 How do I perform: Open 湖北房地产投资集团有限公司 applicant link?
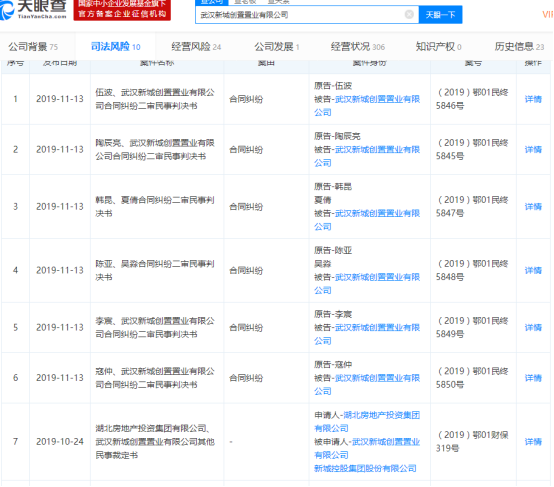[x=367, y=422]
